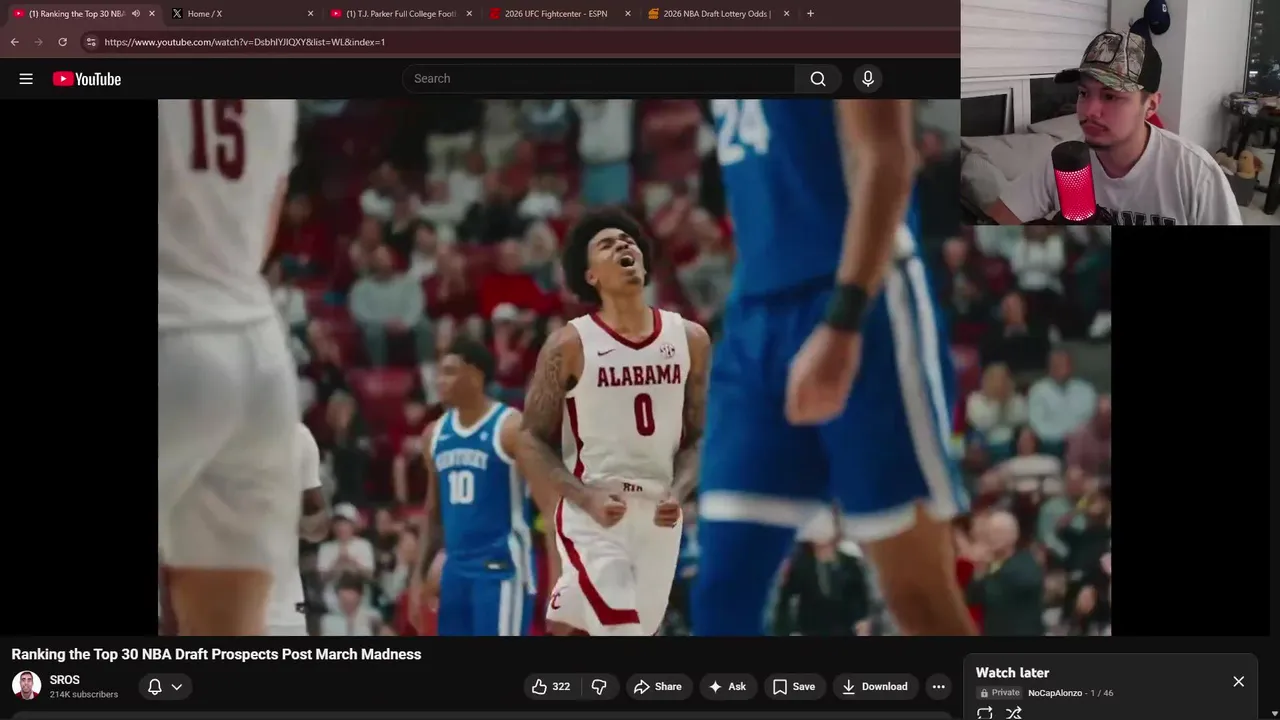Reload the current page
The width and height of the screenshot is (1280, 720).
point(62,42)
